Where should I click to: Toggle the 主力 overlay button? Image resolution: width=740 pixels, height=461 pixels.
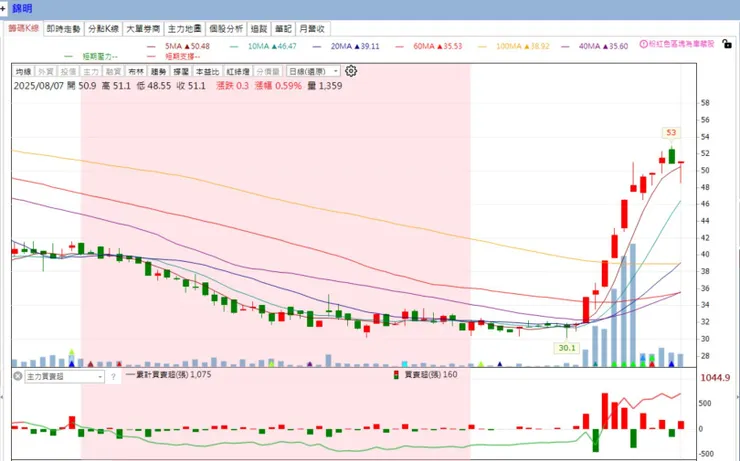[x=91, y=72]
